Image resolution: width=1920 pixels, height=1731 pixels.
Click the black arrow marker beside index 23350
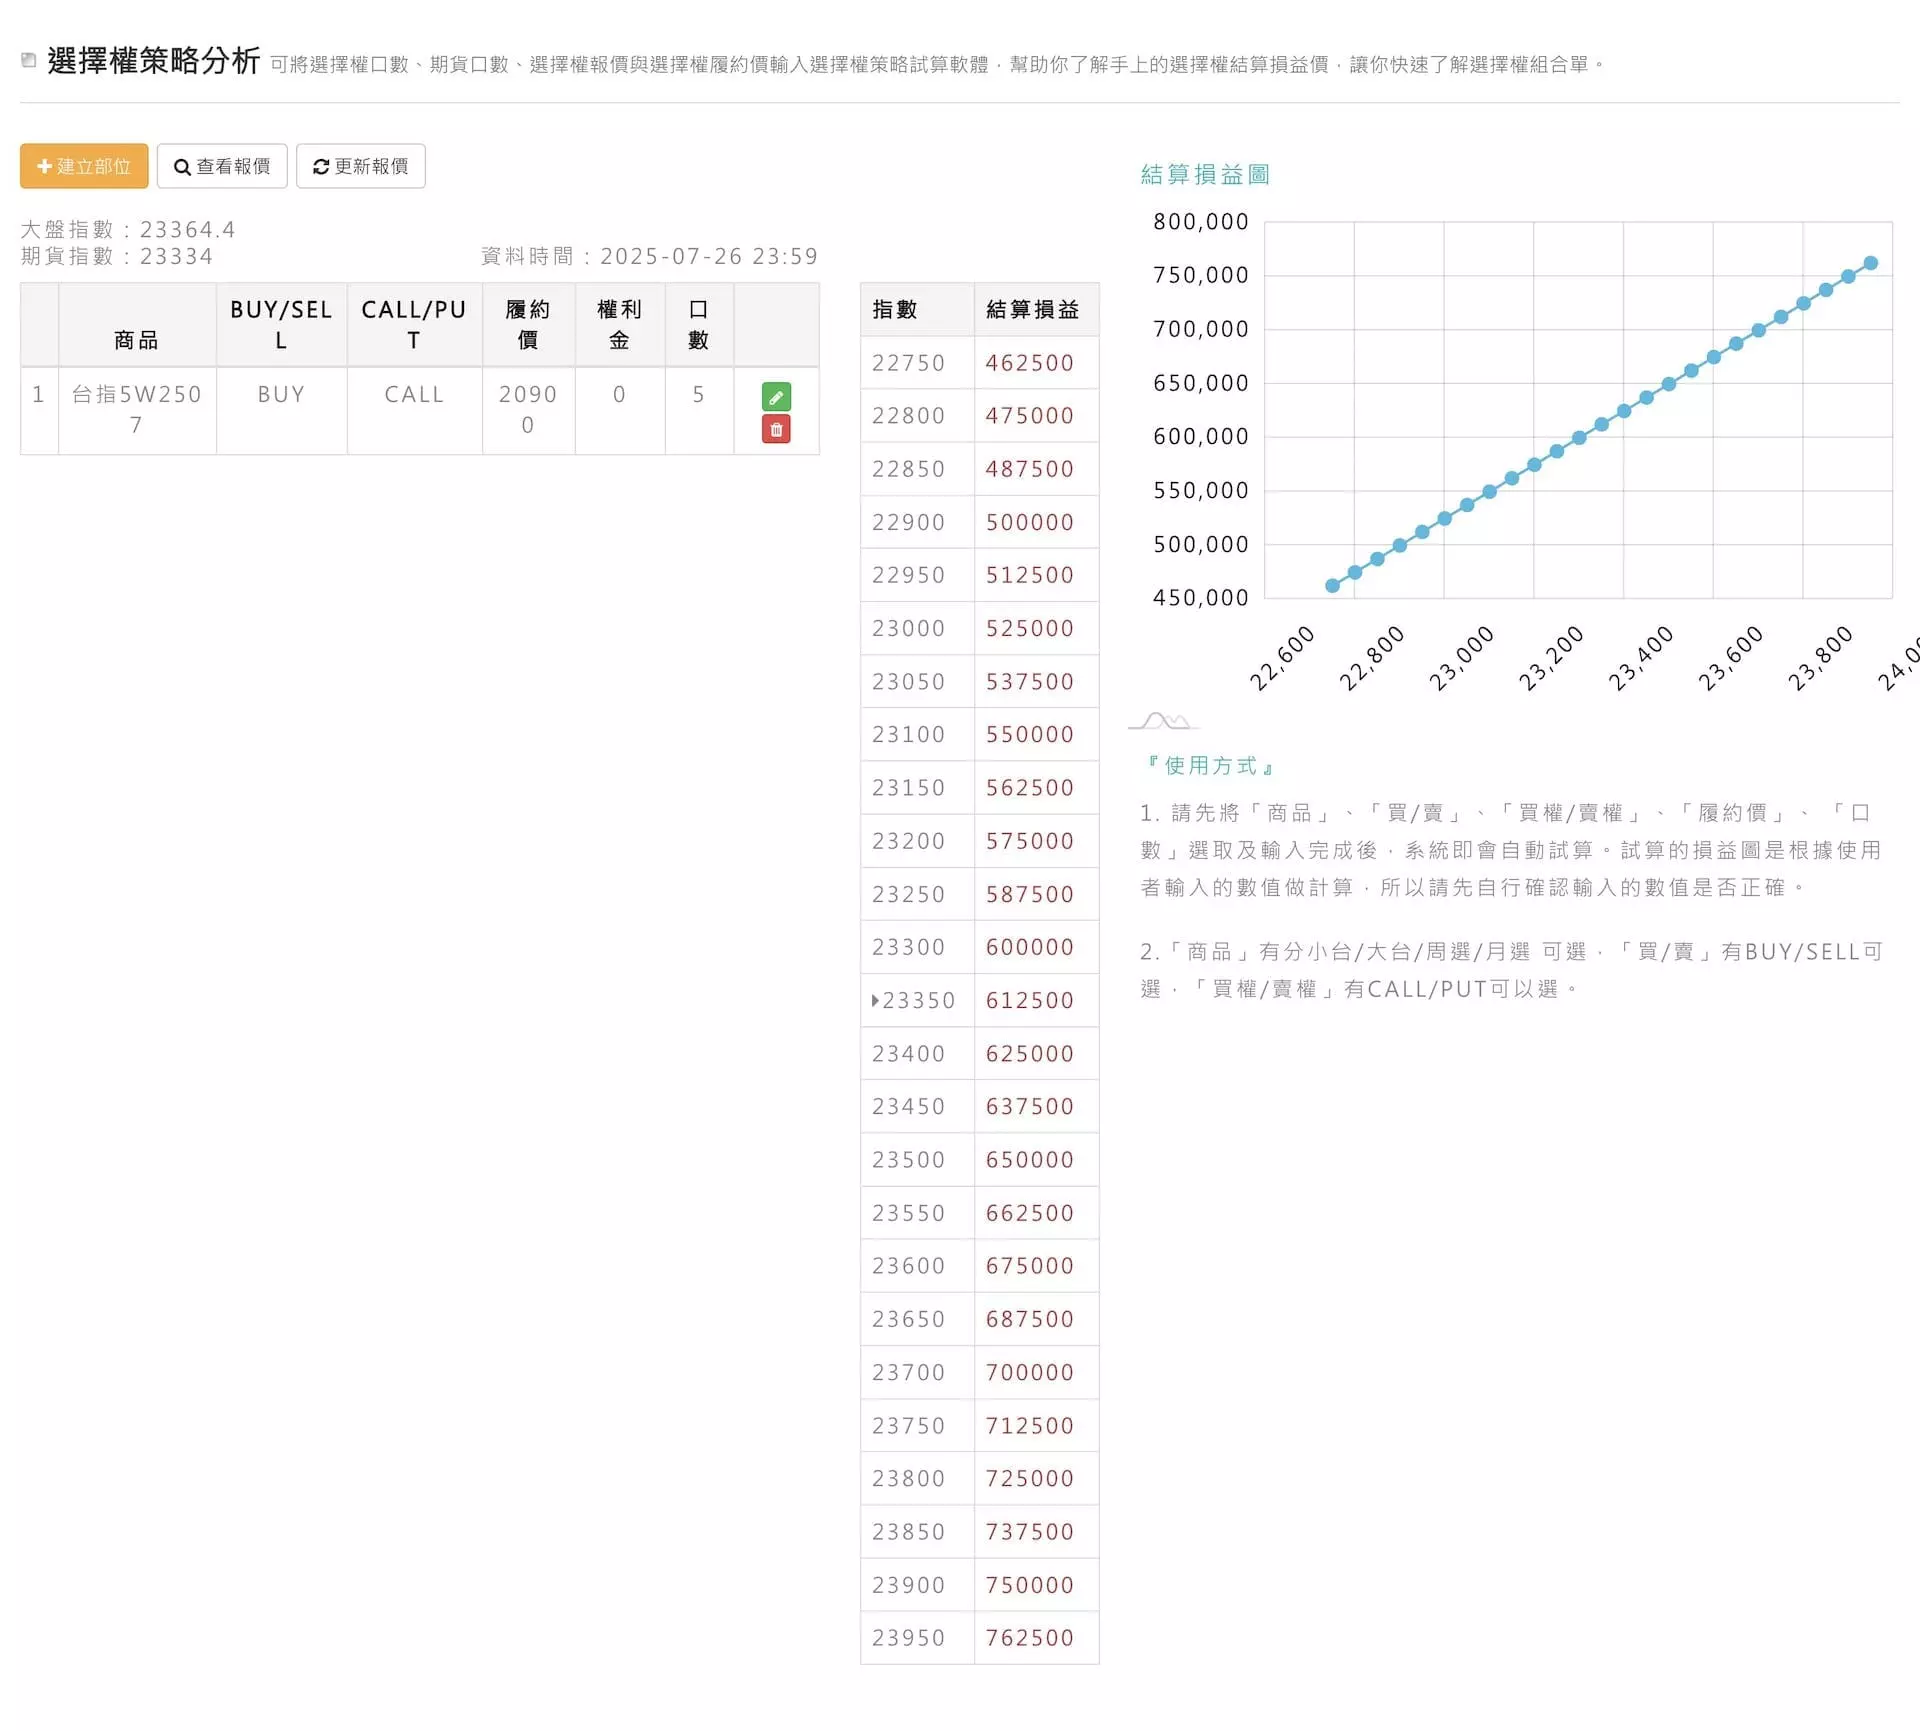click(875, 1000)
